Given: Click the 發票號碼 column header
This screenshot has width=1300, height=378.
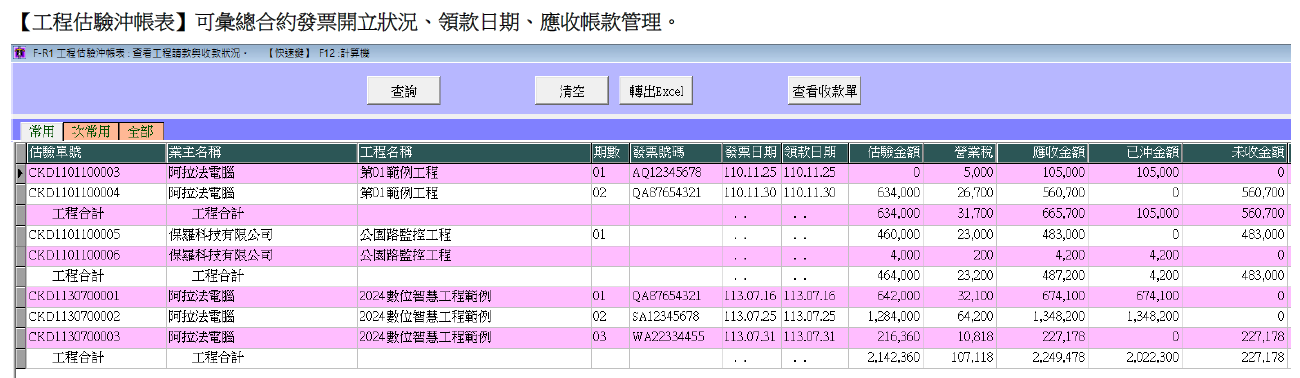Looking at the screenshot, I should coord(675,153).
